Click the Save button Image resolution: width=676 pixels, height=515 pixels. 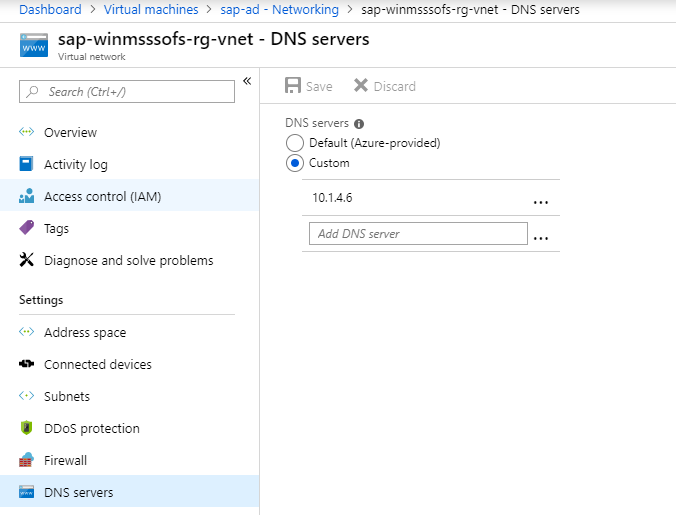pos(308,86)
